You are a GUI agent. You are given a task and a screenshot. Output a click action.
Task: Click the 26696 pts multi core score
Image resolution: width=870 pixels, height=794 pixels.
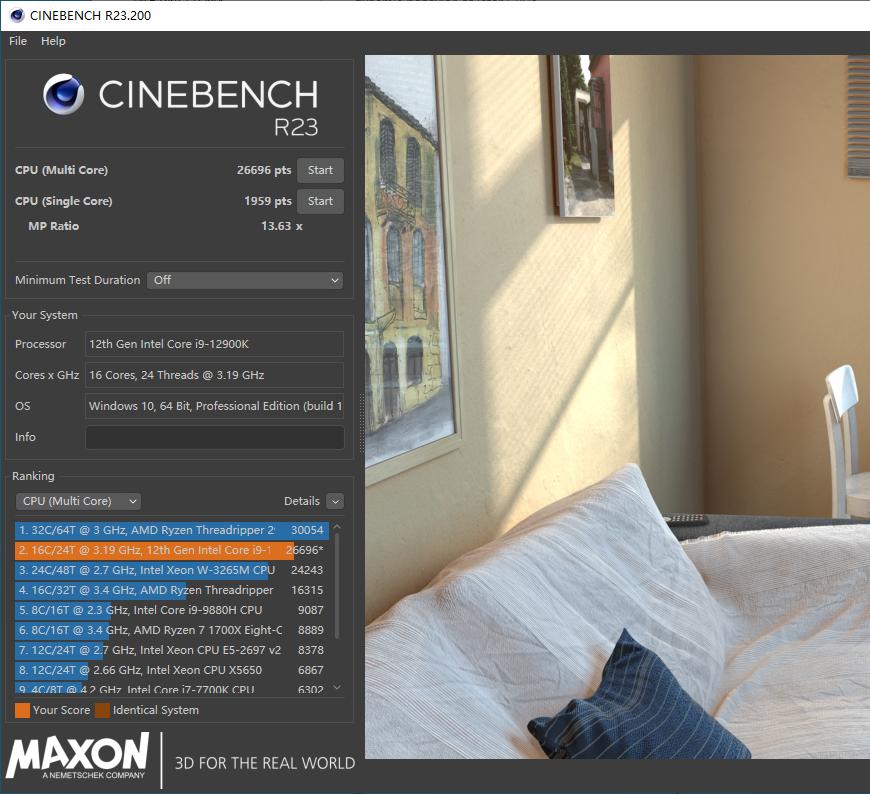tap(264, 170)
